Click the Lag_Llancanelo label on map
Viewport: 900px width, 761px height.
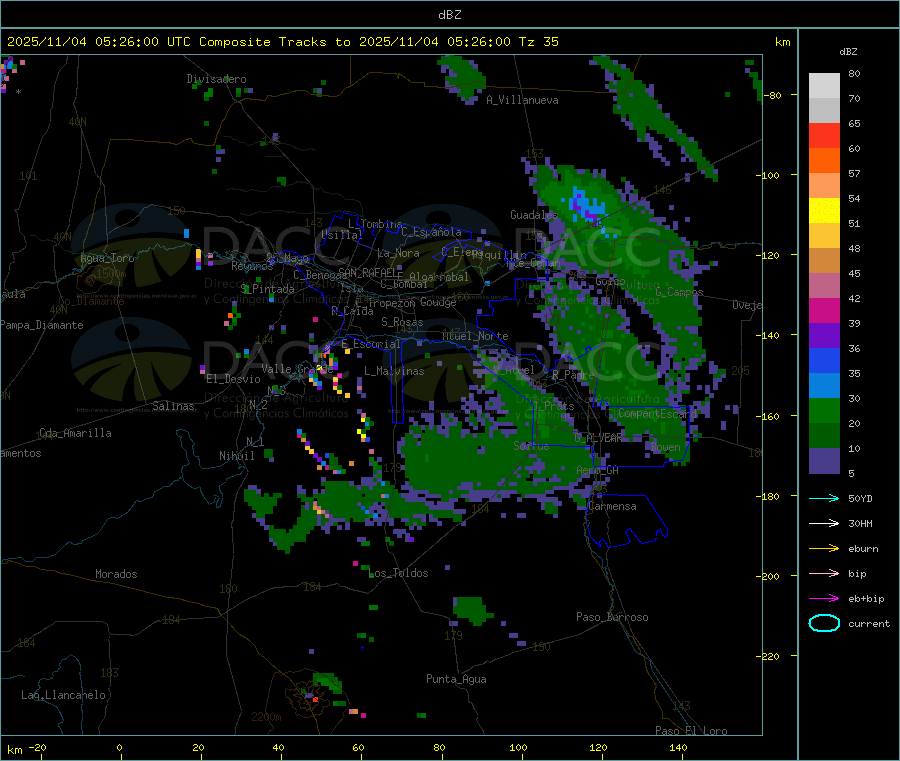point(64,694)
